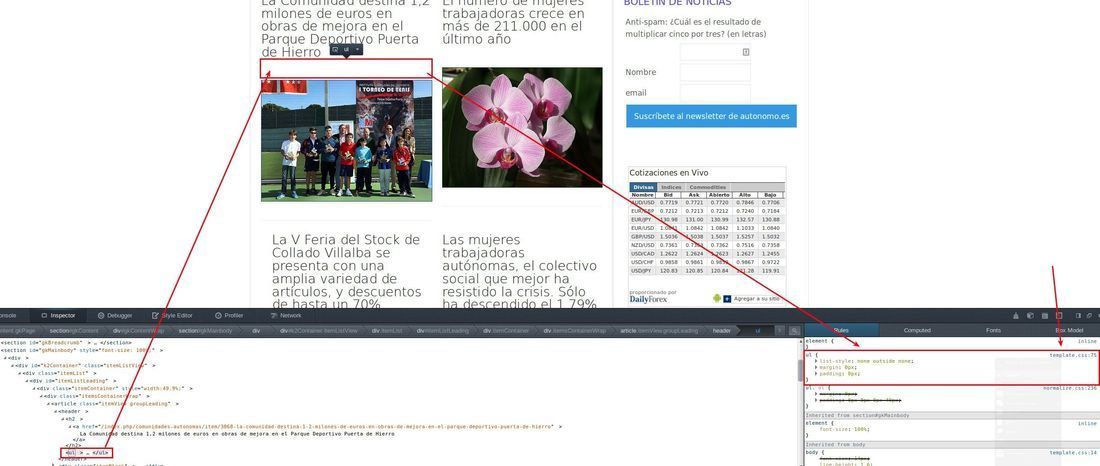Open La V Feria del Stock article
1100x466 pixels.
347,272
